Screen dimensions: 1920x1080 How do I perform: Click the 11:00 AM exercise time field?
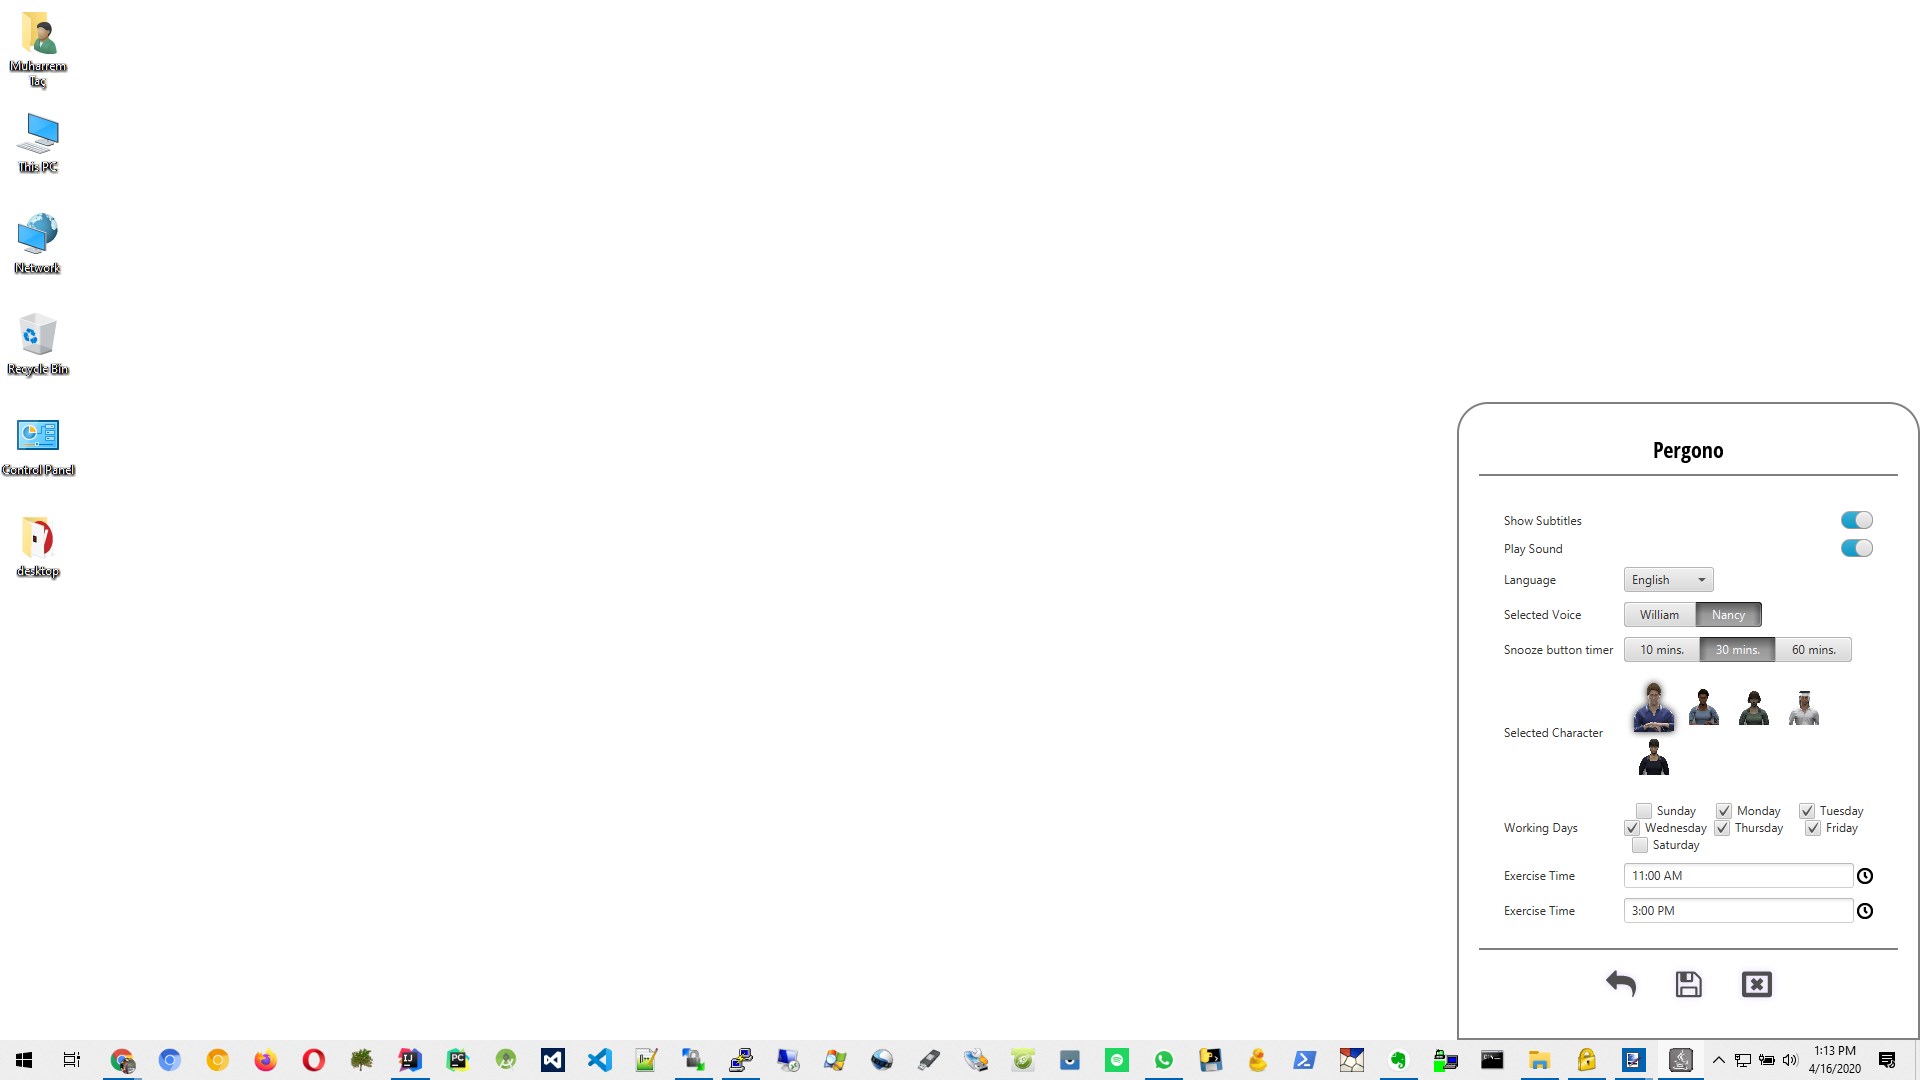click(1737, 876)
